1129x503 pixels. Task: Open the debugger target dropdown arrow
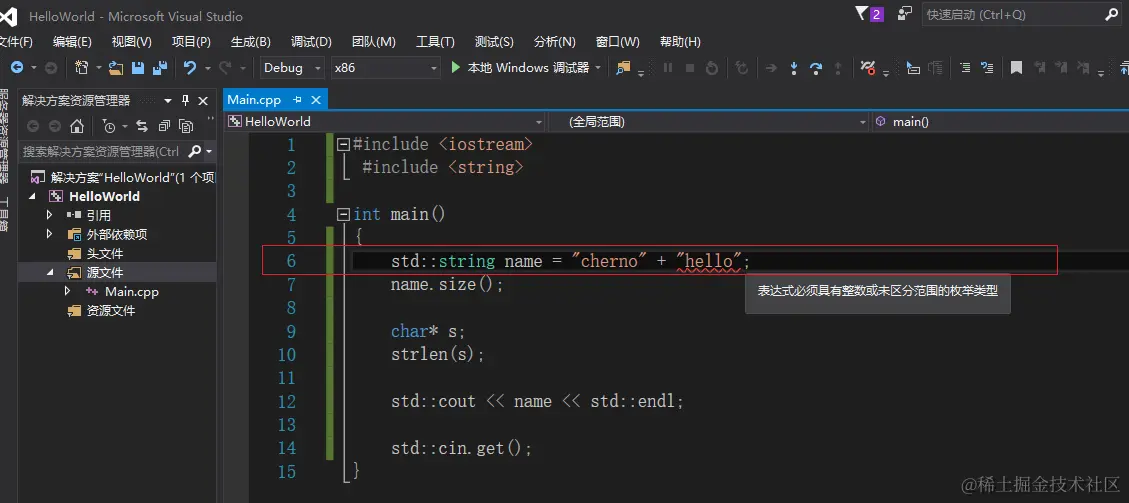coord(598,68)
